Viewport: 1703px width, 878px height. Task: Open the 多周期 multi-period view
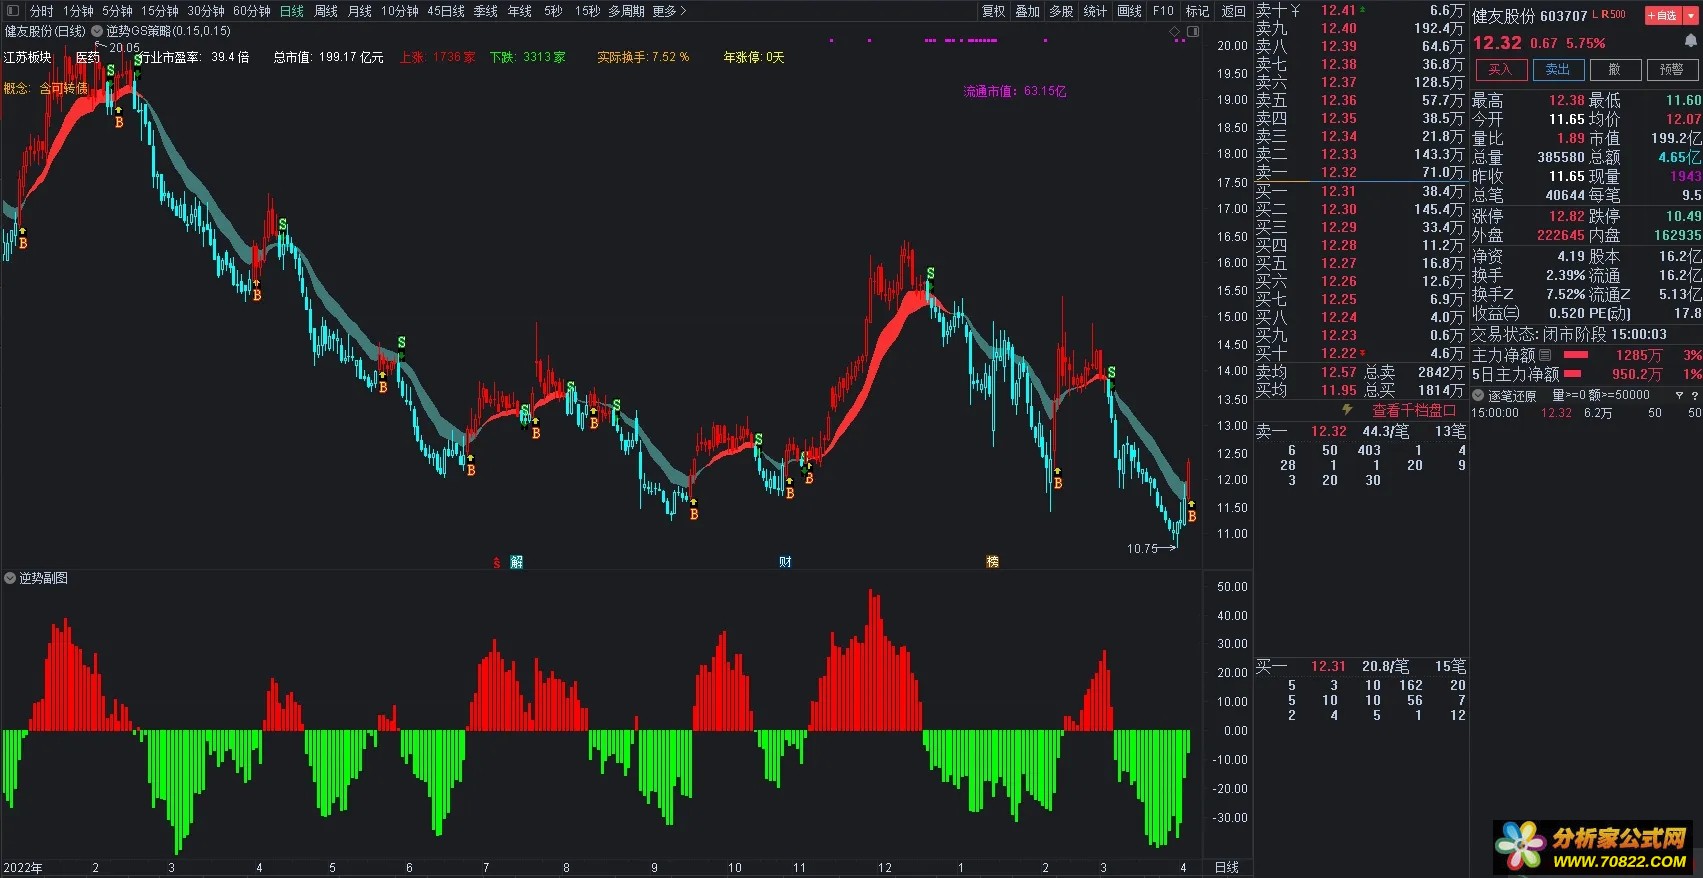coord(626,11)
